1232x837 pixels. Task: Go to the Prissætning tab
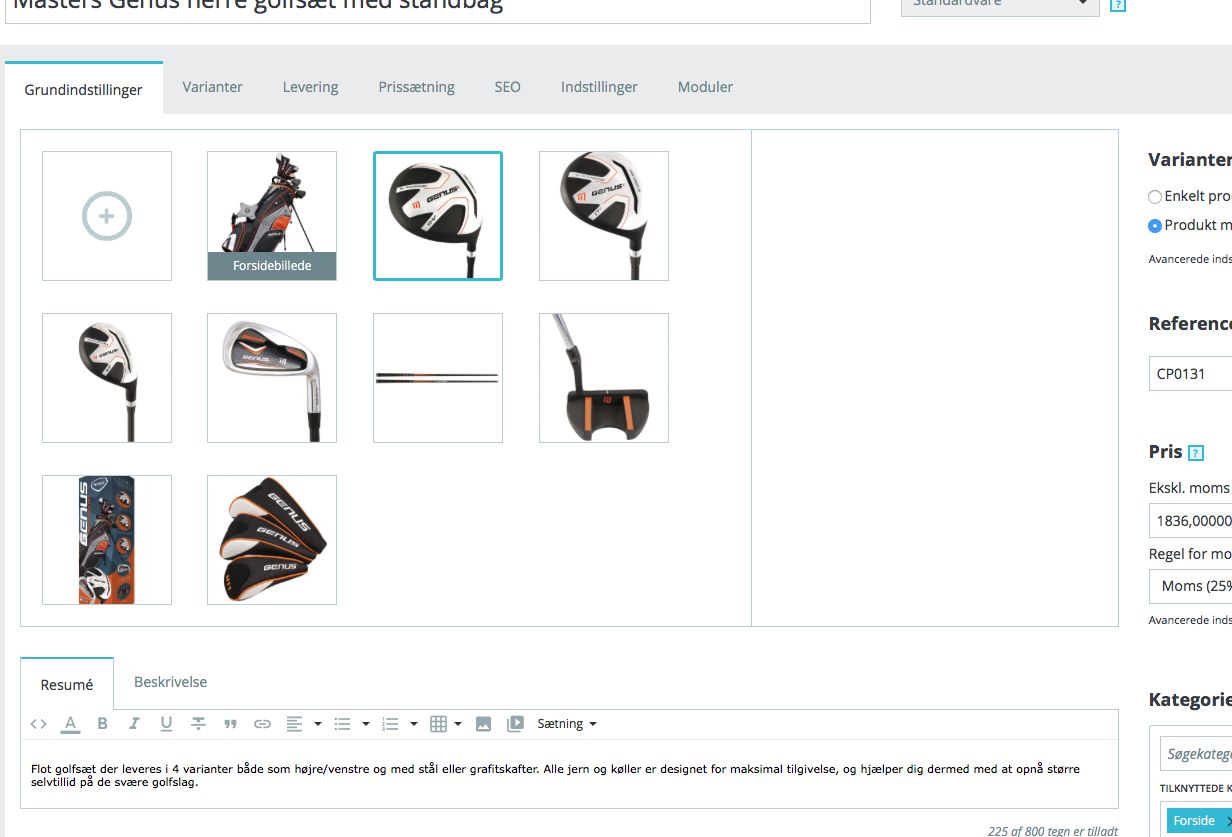click(416, 87)
